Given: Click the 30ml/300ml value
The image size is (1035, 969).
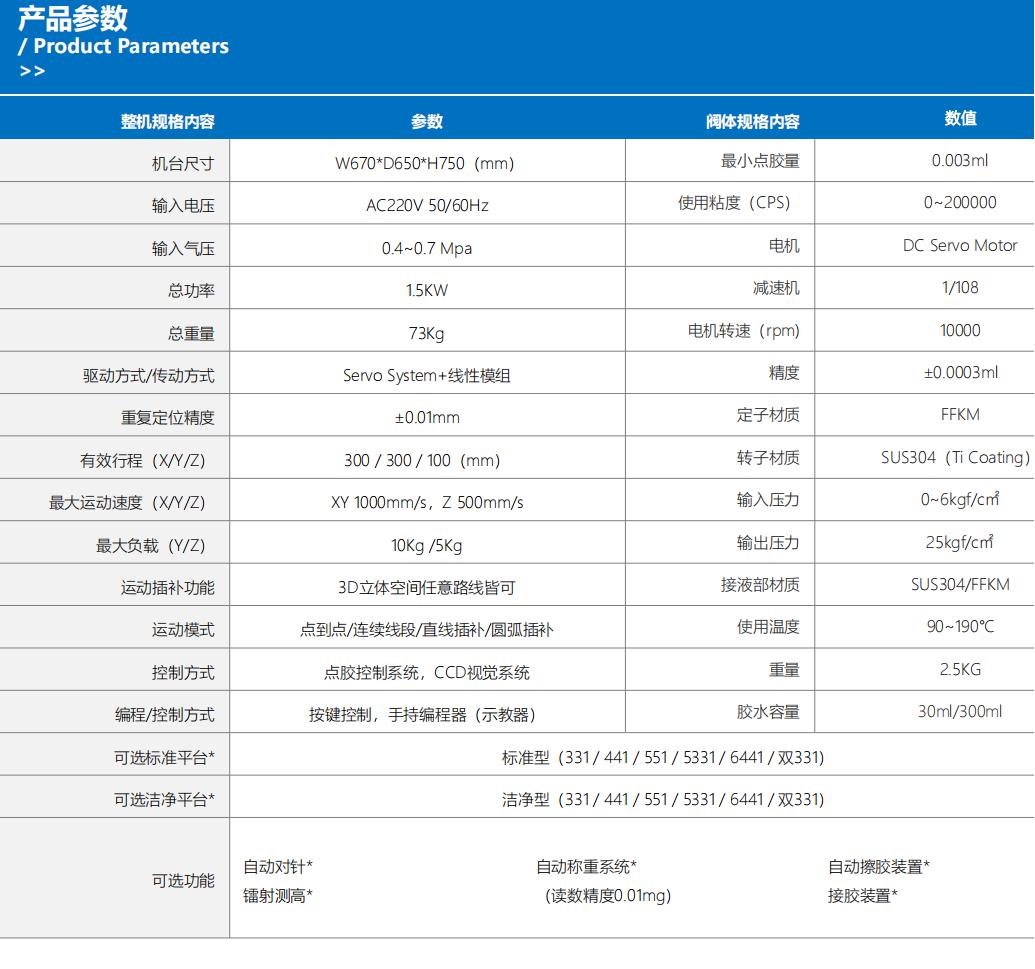Looking at the screenshot, I should [x=960, y=711].
